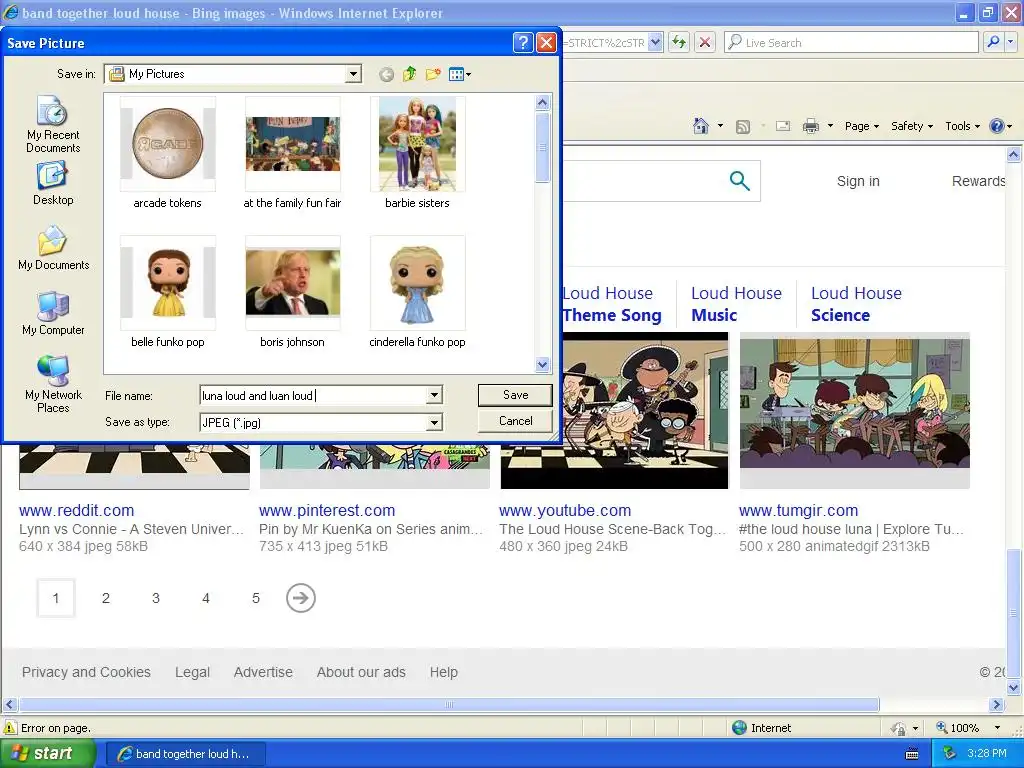The height and width of the screenshot is (768, 1024).
Task: Click the dialog Help question mark button
Action: click(522, 42)
